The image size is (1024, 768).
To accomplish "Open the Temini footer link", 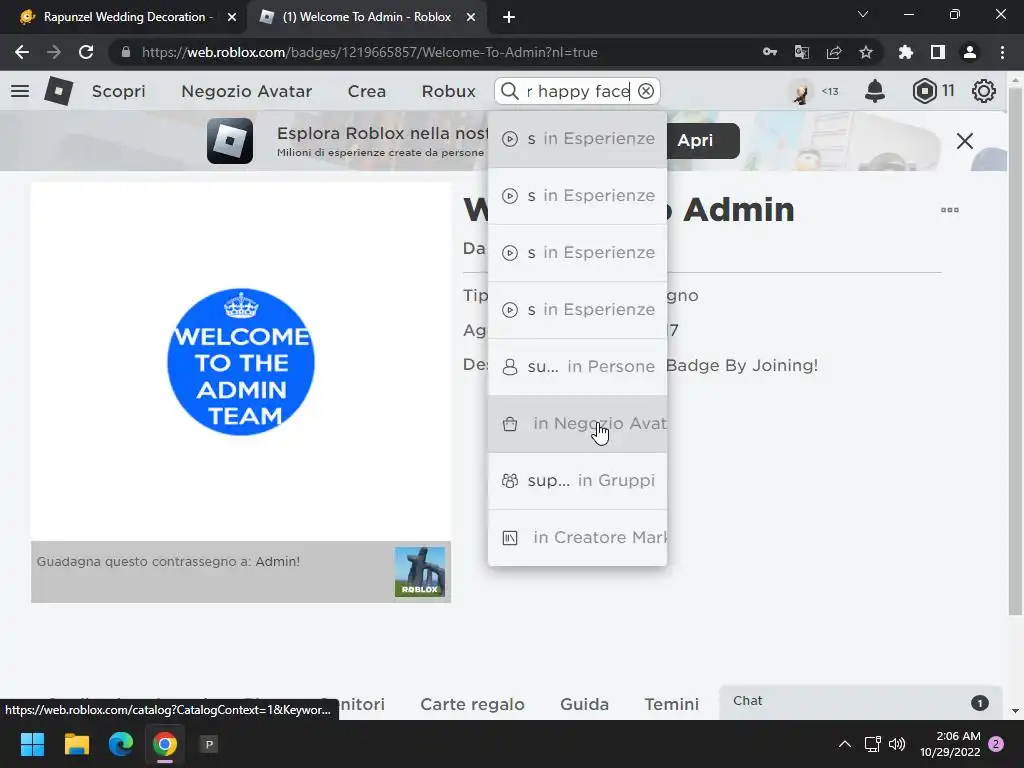I will coord(671,704).
